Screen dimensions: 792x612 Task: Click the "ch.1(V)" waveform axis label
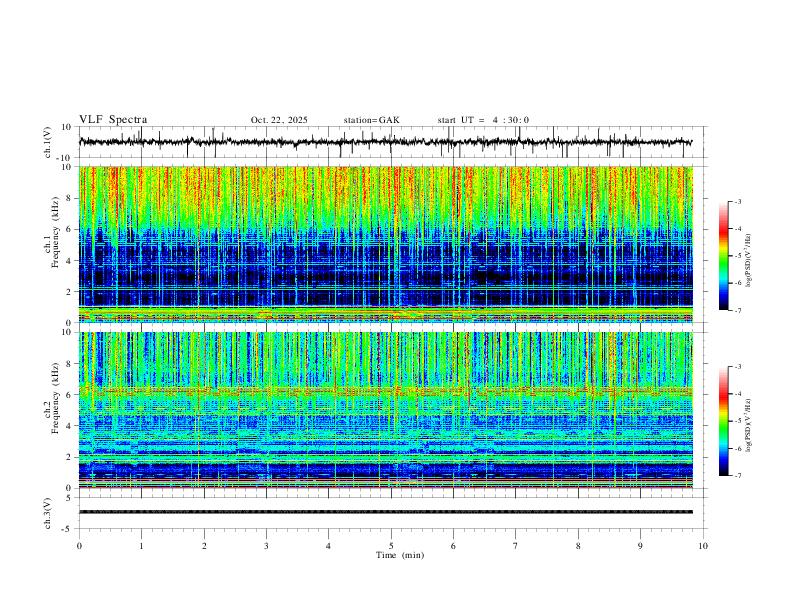tap(48, 142)
